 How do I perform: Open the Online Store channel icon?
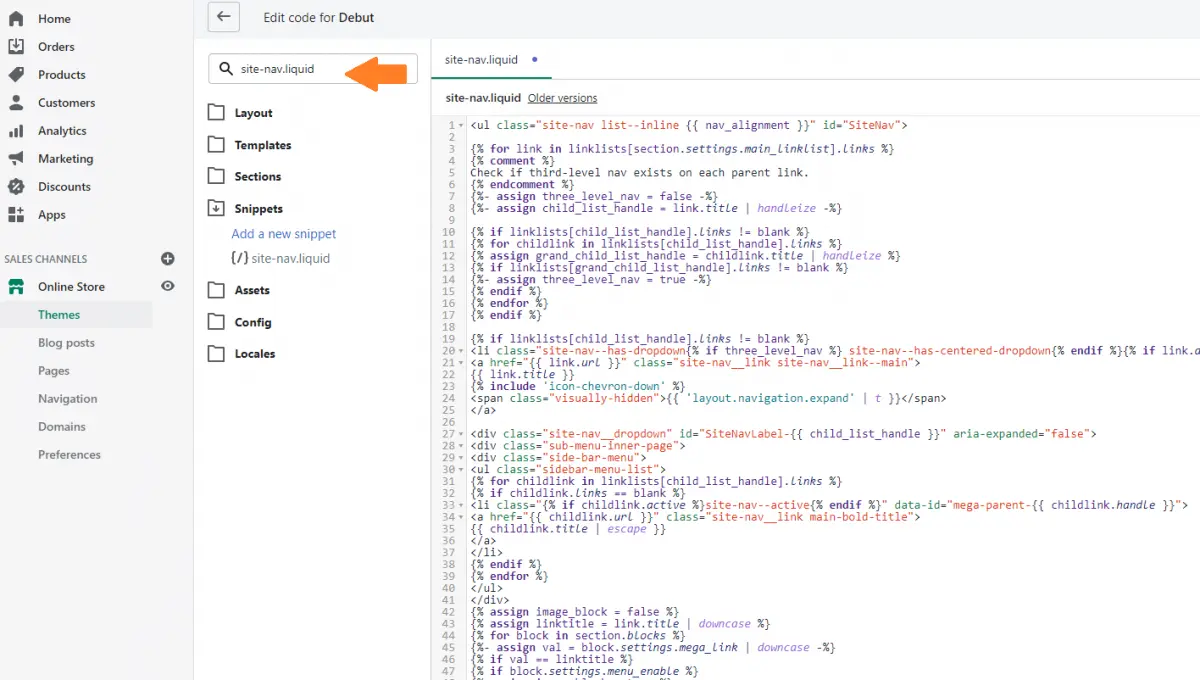coord(20,286)
